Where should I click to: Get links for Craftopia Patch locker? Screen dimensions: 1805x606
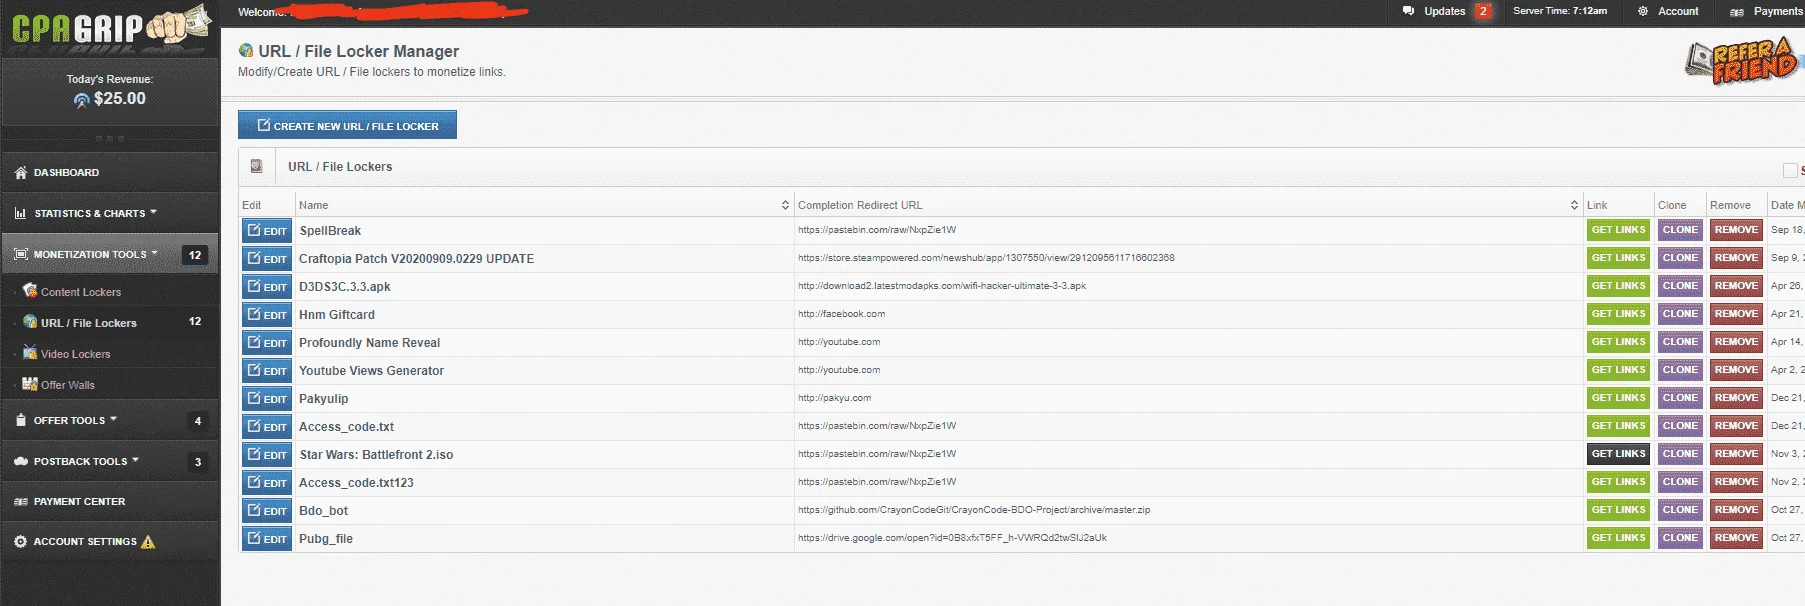(1618, 258)
